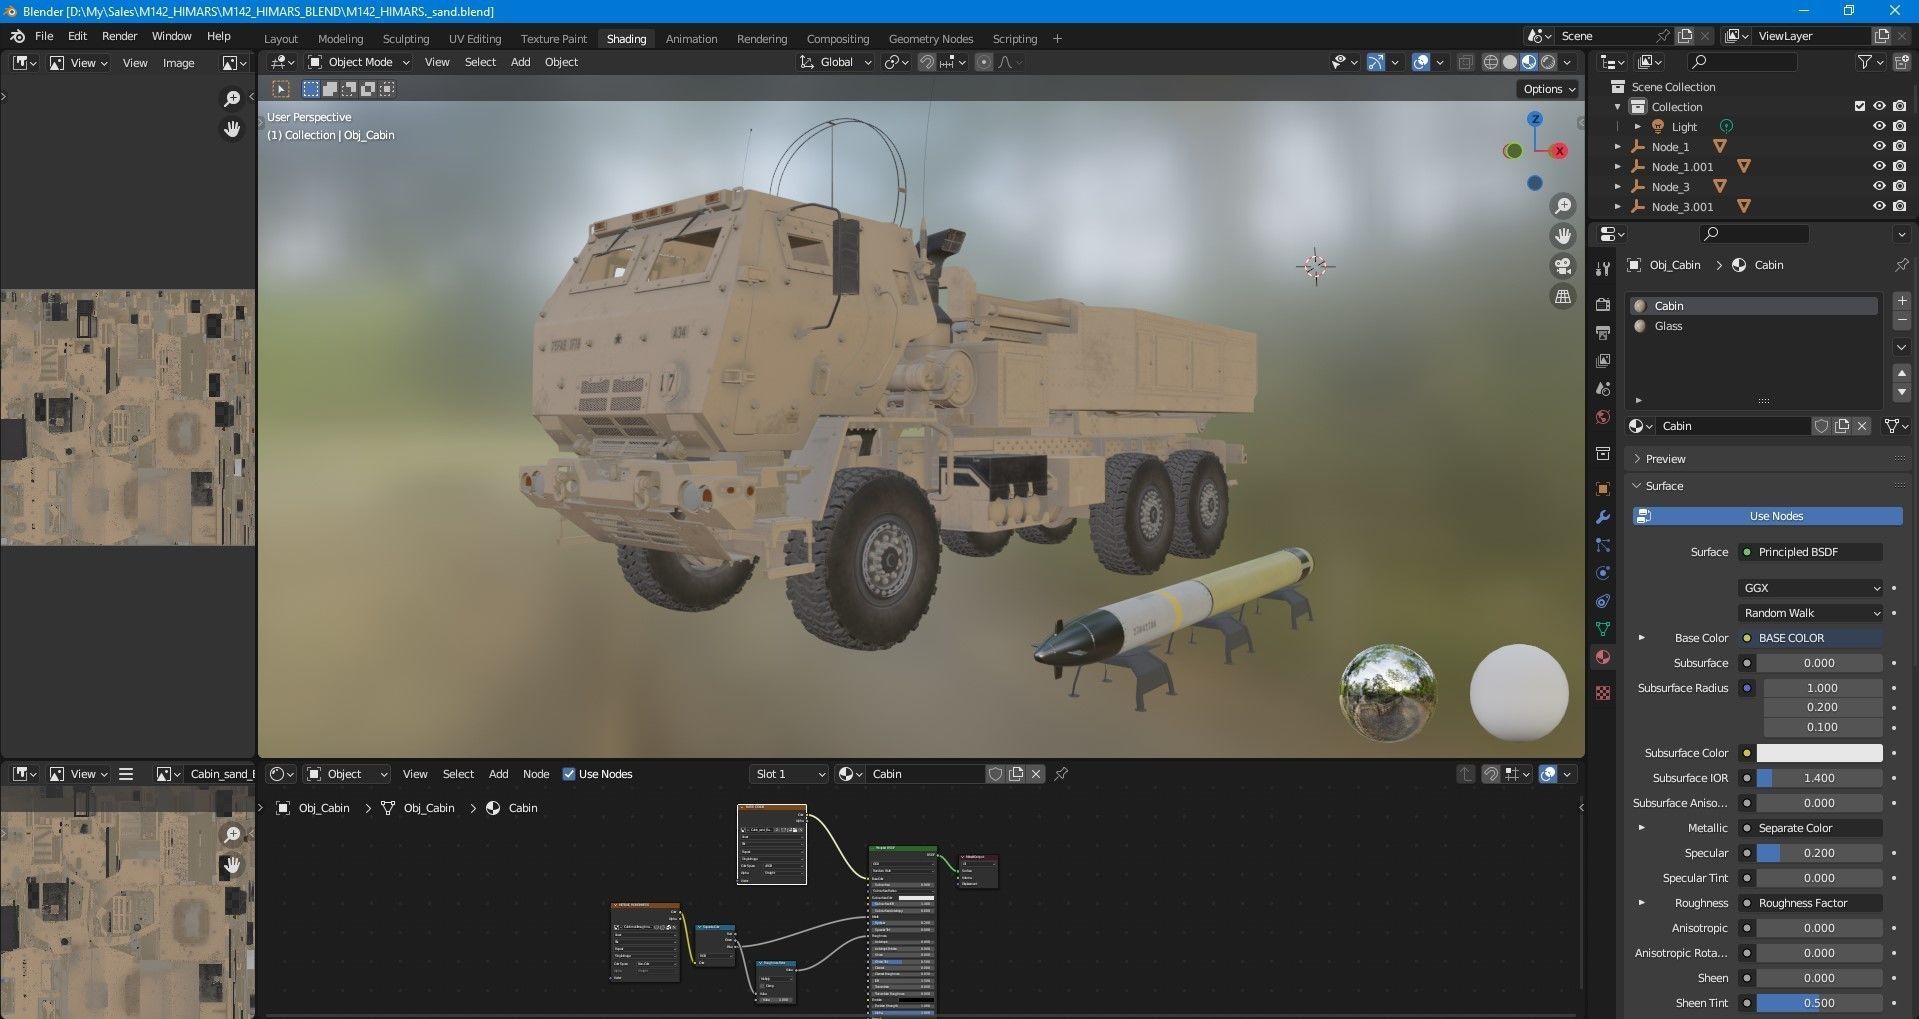
Task: Move material slot down with arrow
Action: click(1902, 392)
